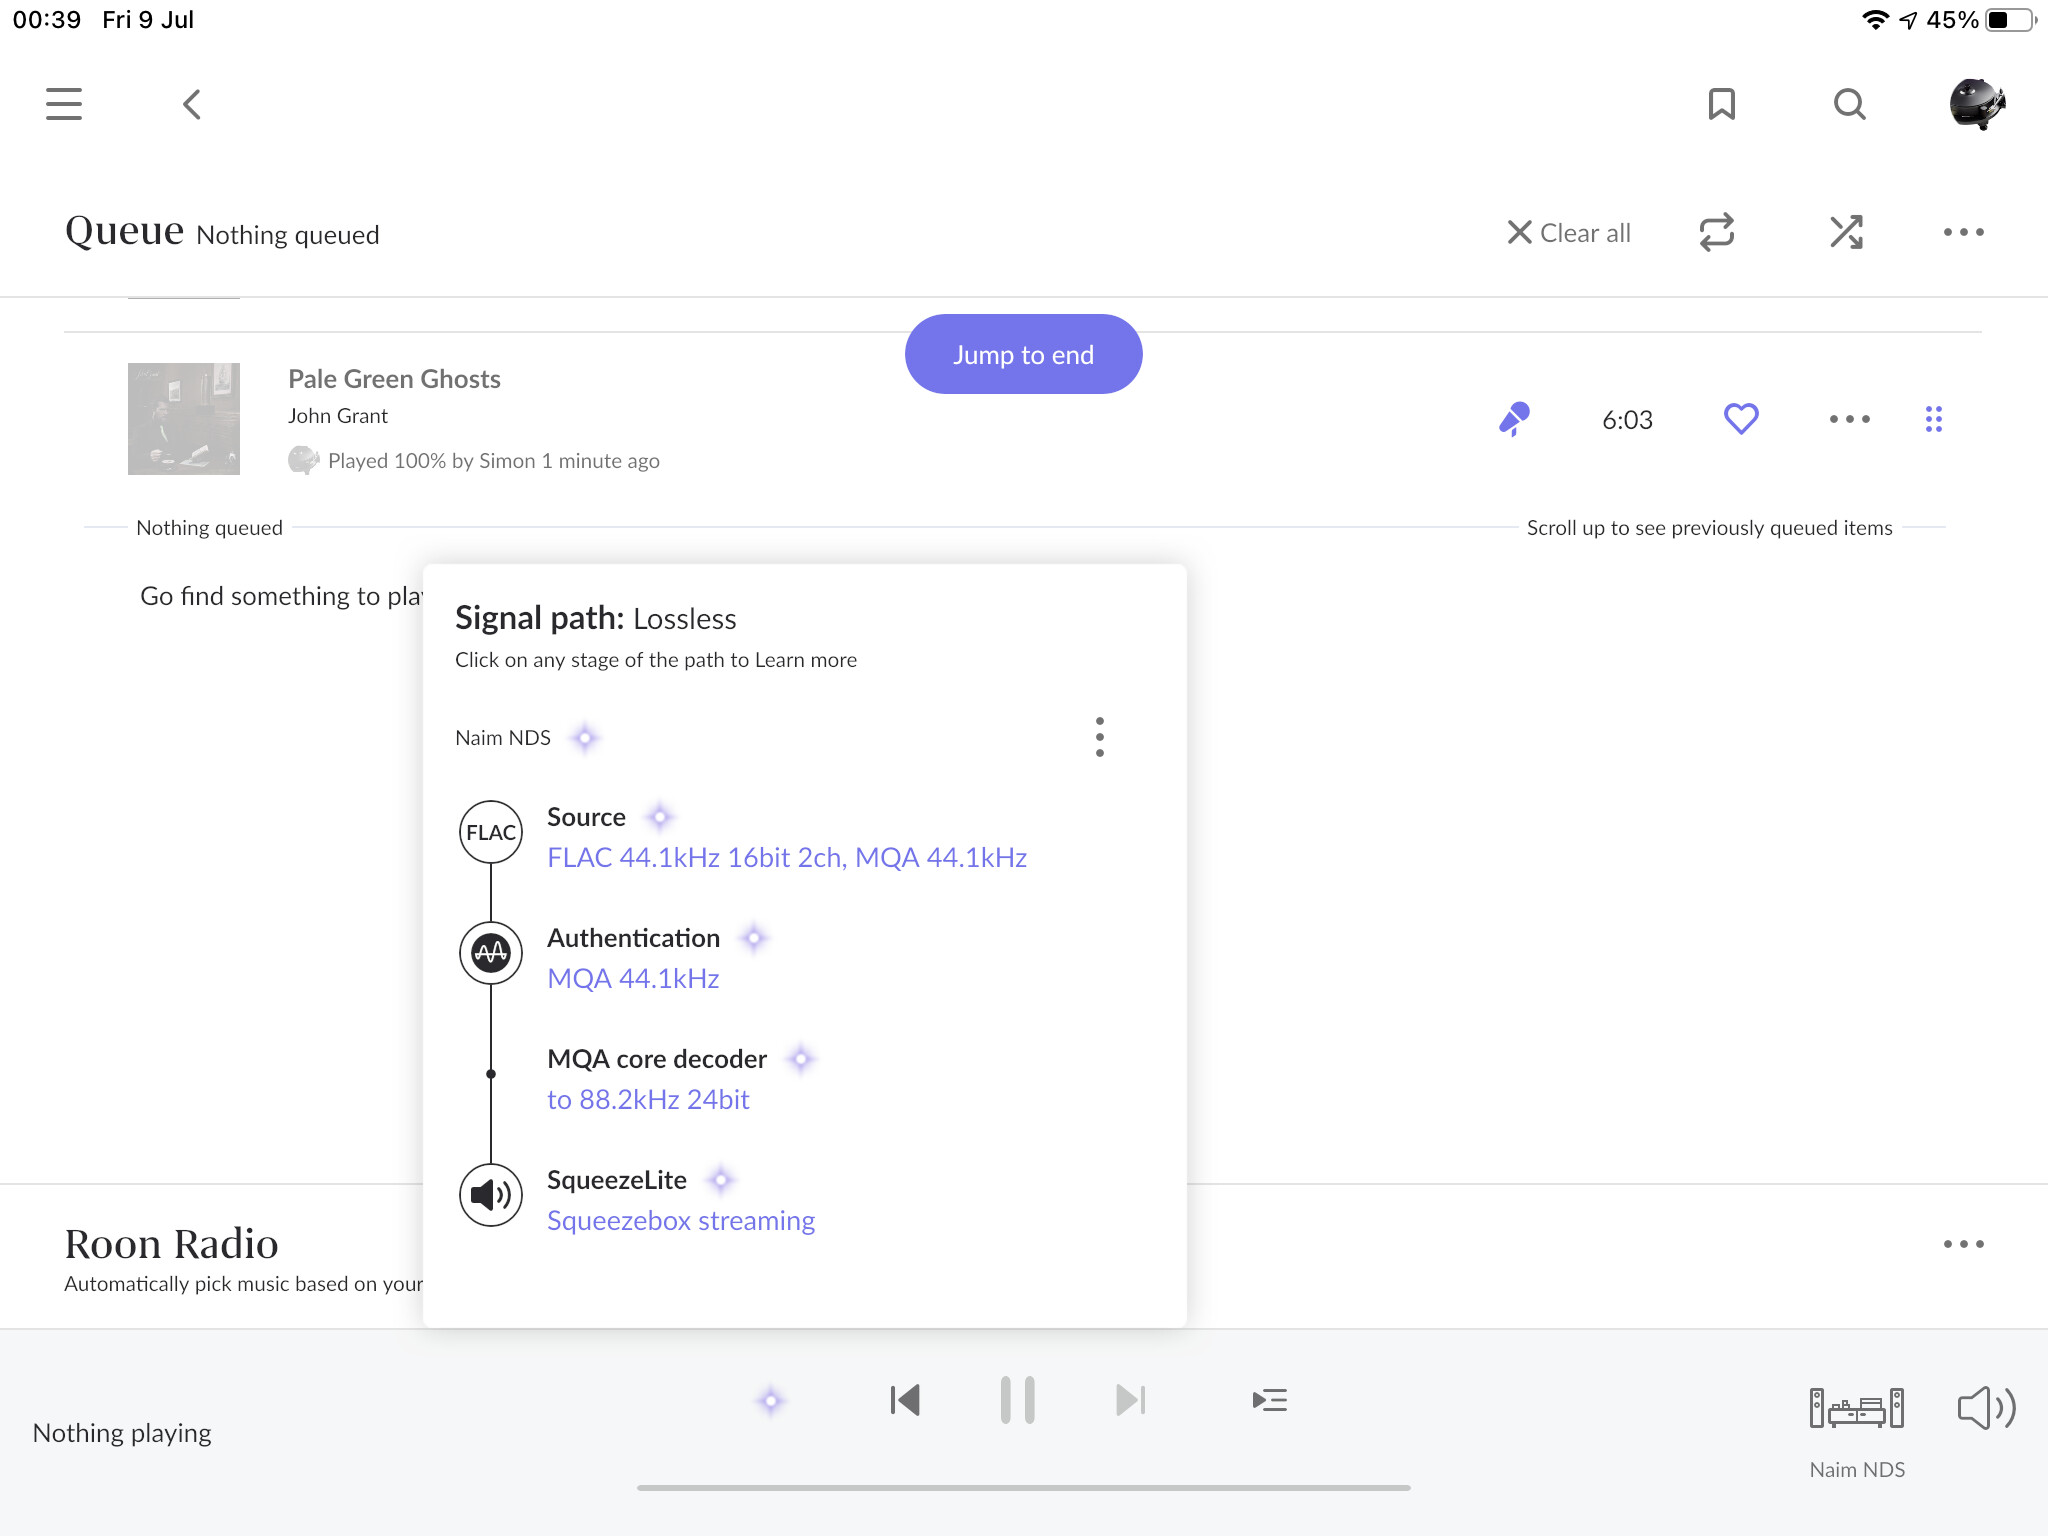Viewport: 2048px width, 1536px height.
Task: Open Pale Green Ghosts album thumbnail
Action: 184,419
